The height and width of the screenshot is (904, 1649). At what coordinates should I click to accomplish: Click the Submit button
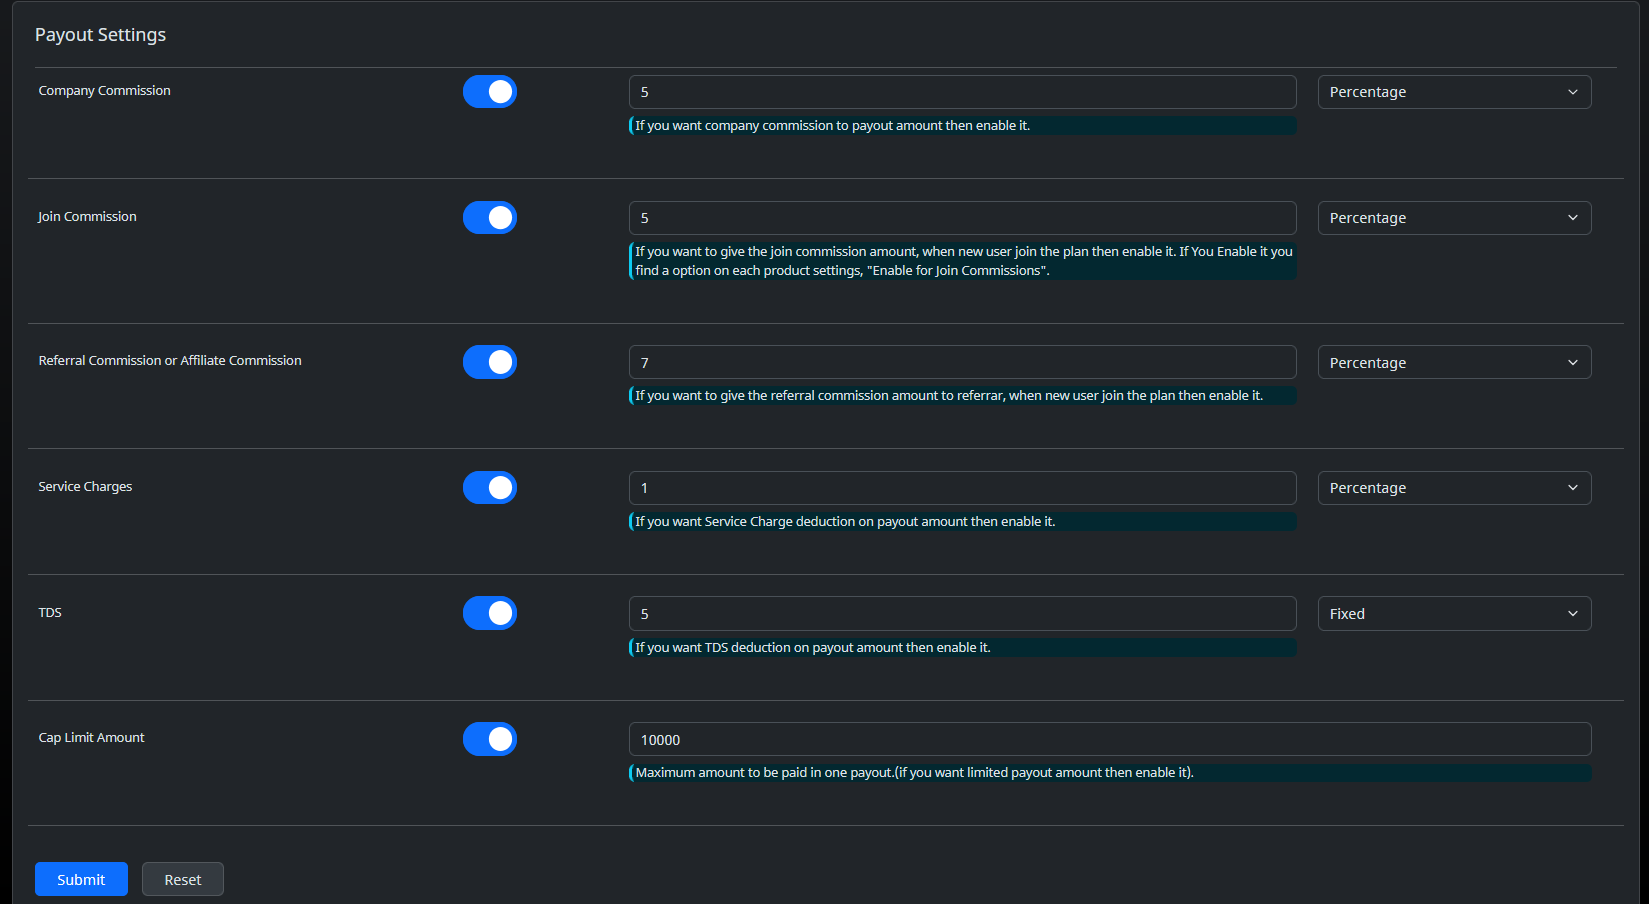[x=81, y=879]
